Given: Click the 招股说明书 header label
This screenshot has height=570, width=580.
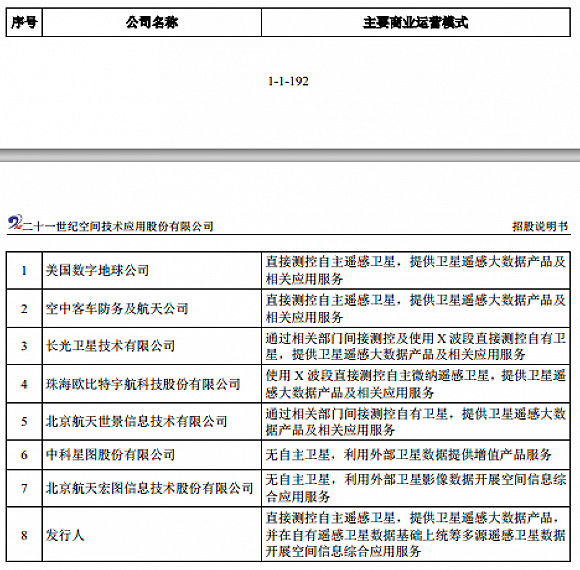Looking at the screenshot, I should pyautogui.click(x=540, y=226).
